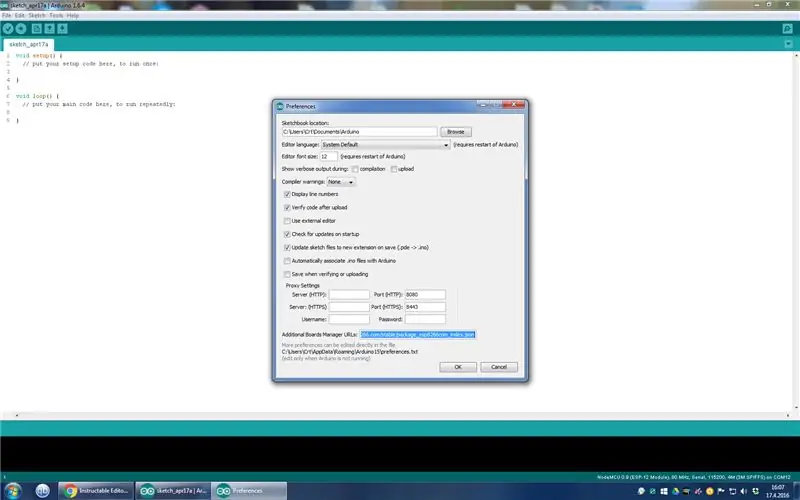Click the Open sketch toolbar icon
The width and height of the screenshot is (800, 500).
tap(49, 28)
